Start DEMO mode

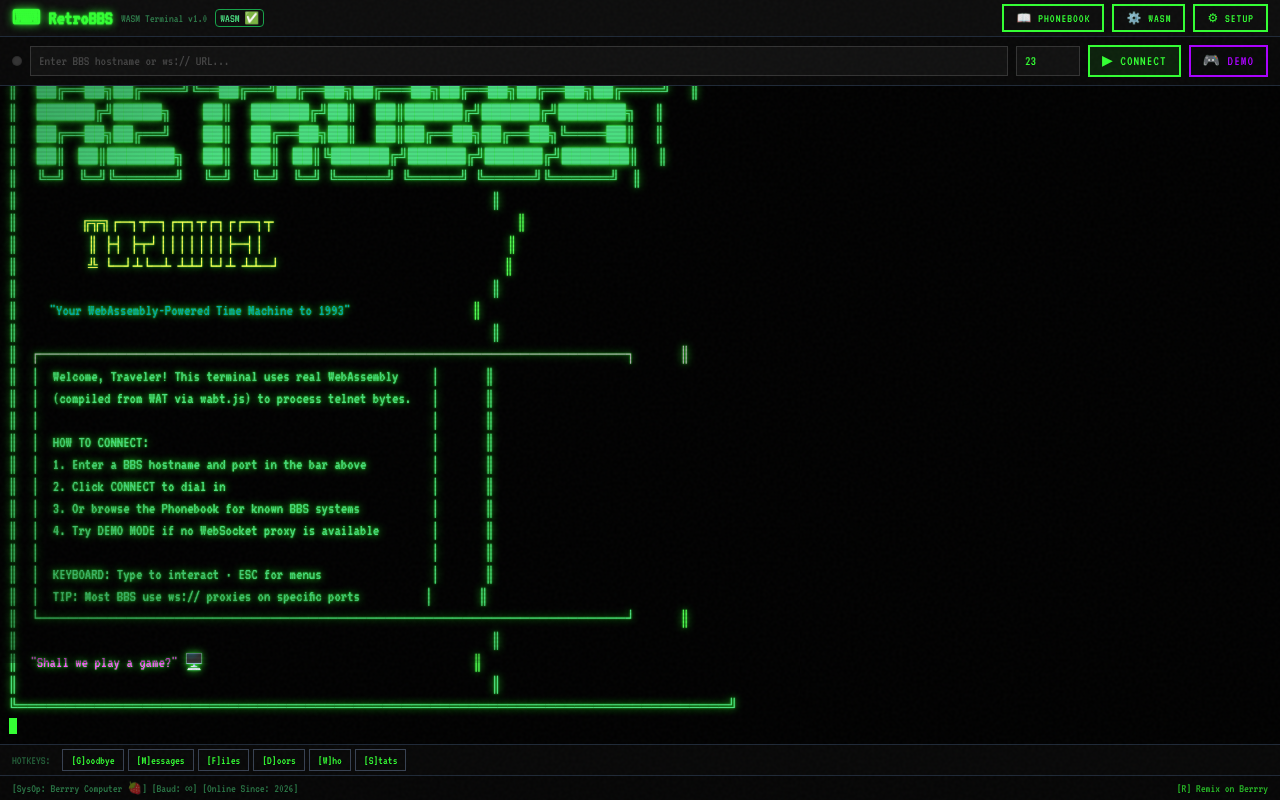click(1228, 61)
